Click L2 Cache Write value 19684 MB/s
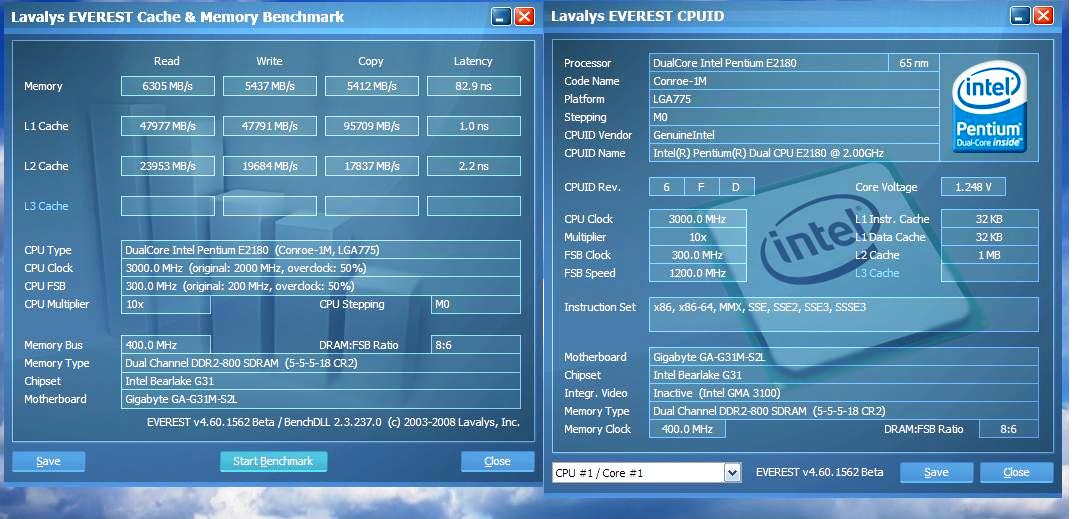 pos(270,165)
